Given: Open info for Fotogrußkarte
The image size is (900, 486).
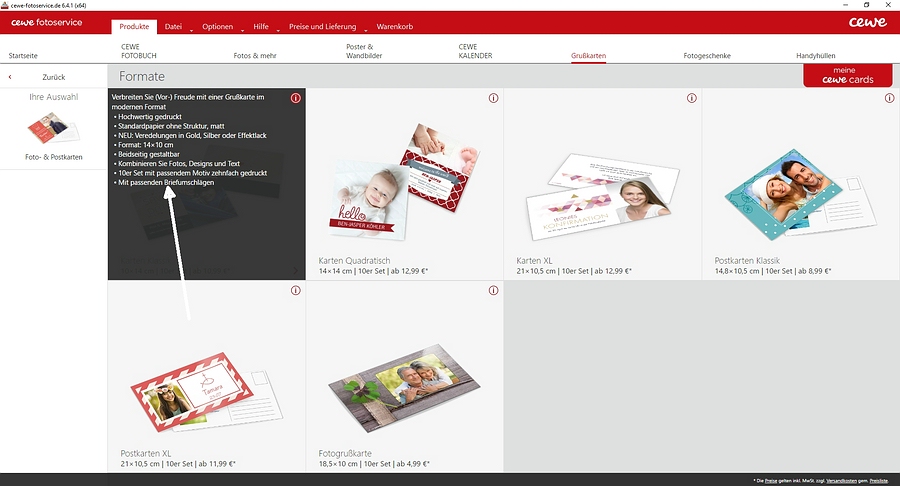Looking at the screenshot, I should coord(493,290).
